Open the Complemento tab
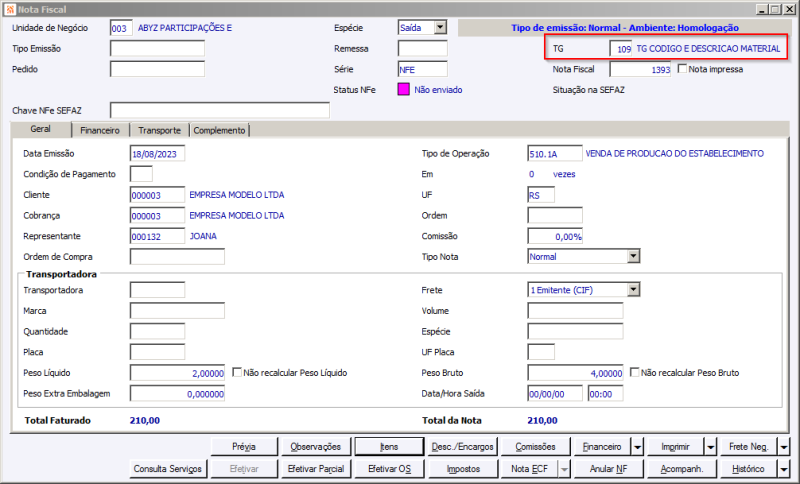Image resolution: width=800 pixels, height=484 pixels. 219,131
